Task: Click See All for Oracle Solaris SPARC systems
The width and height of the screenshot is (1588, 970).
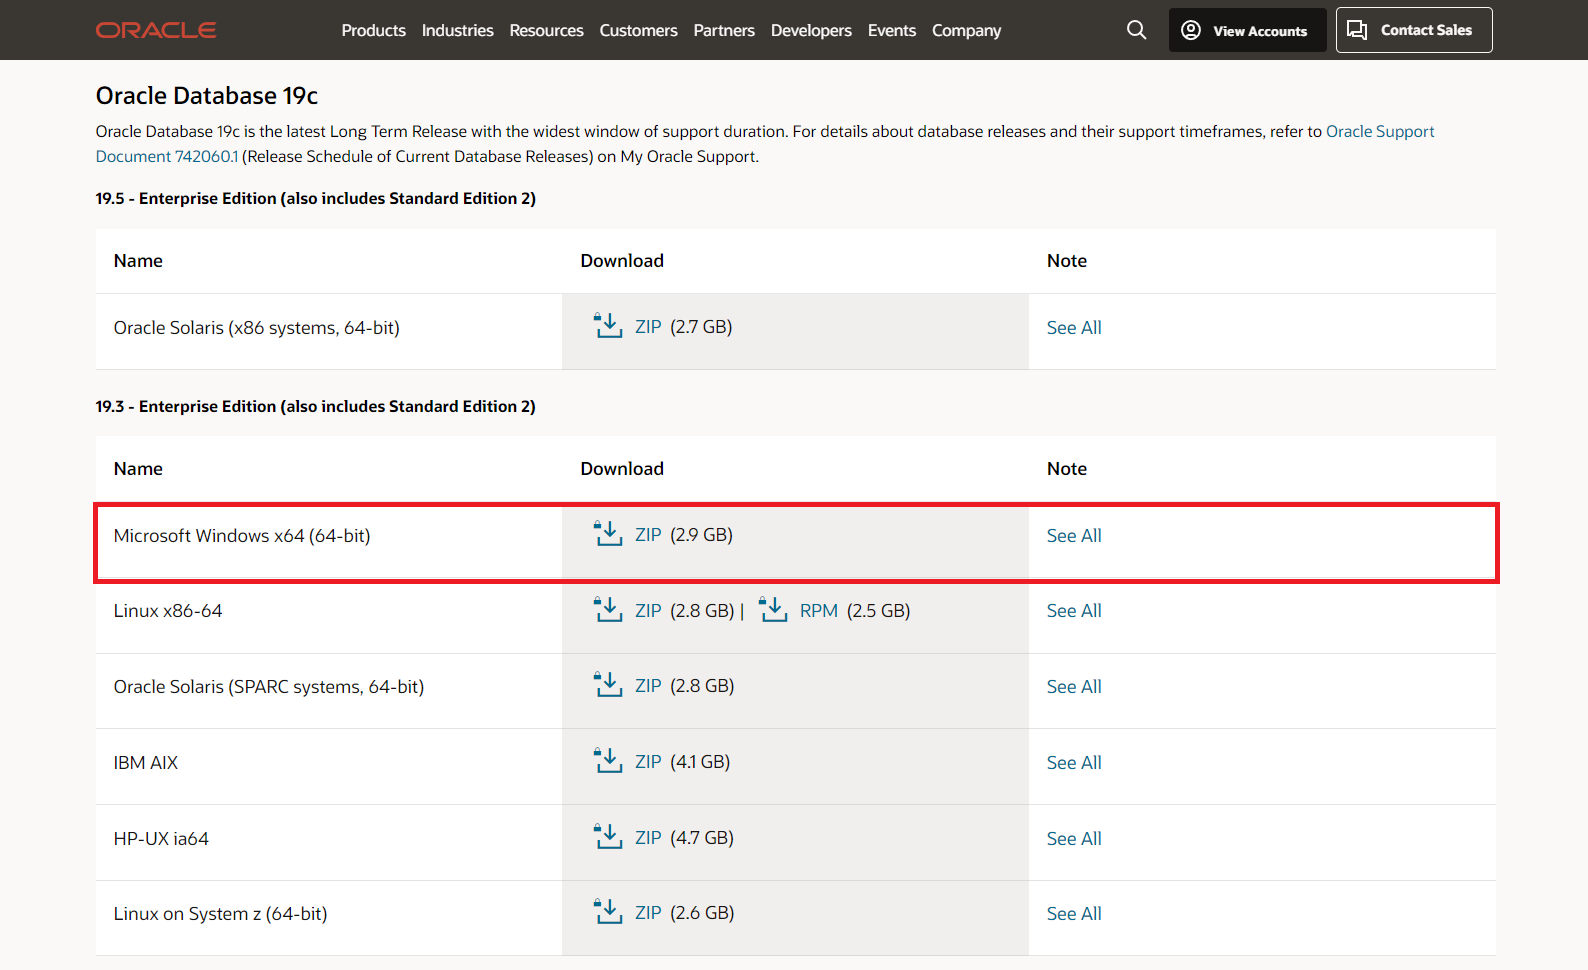Action: click(x=1074, y=687)
